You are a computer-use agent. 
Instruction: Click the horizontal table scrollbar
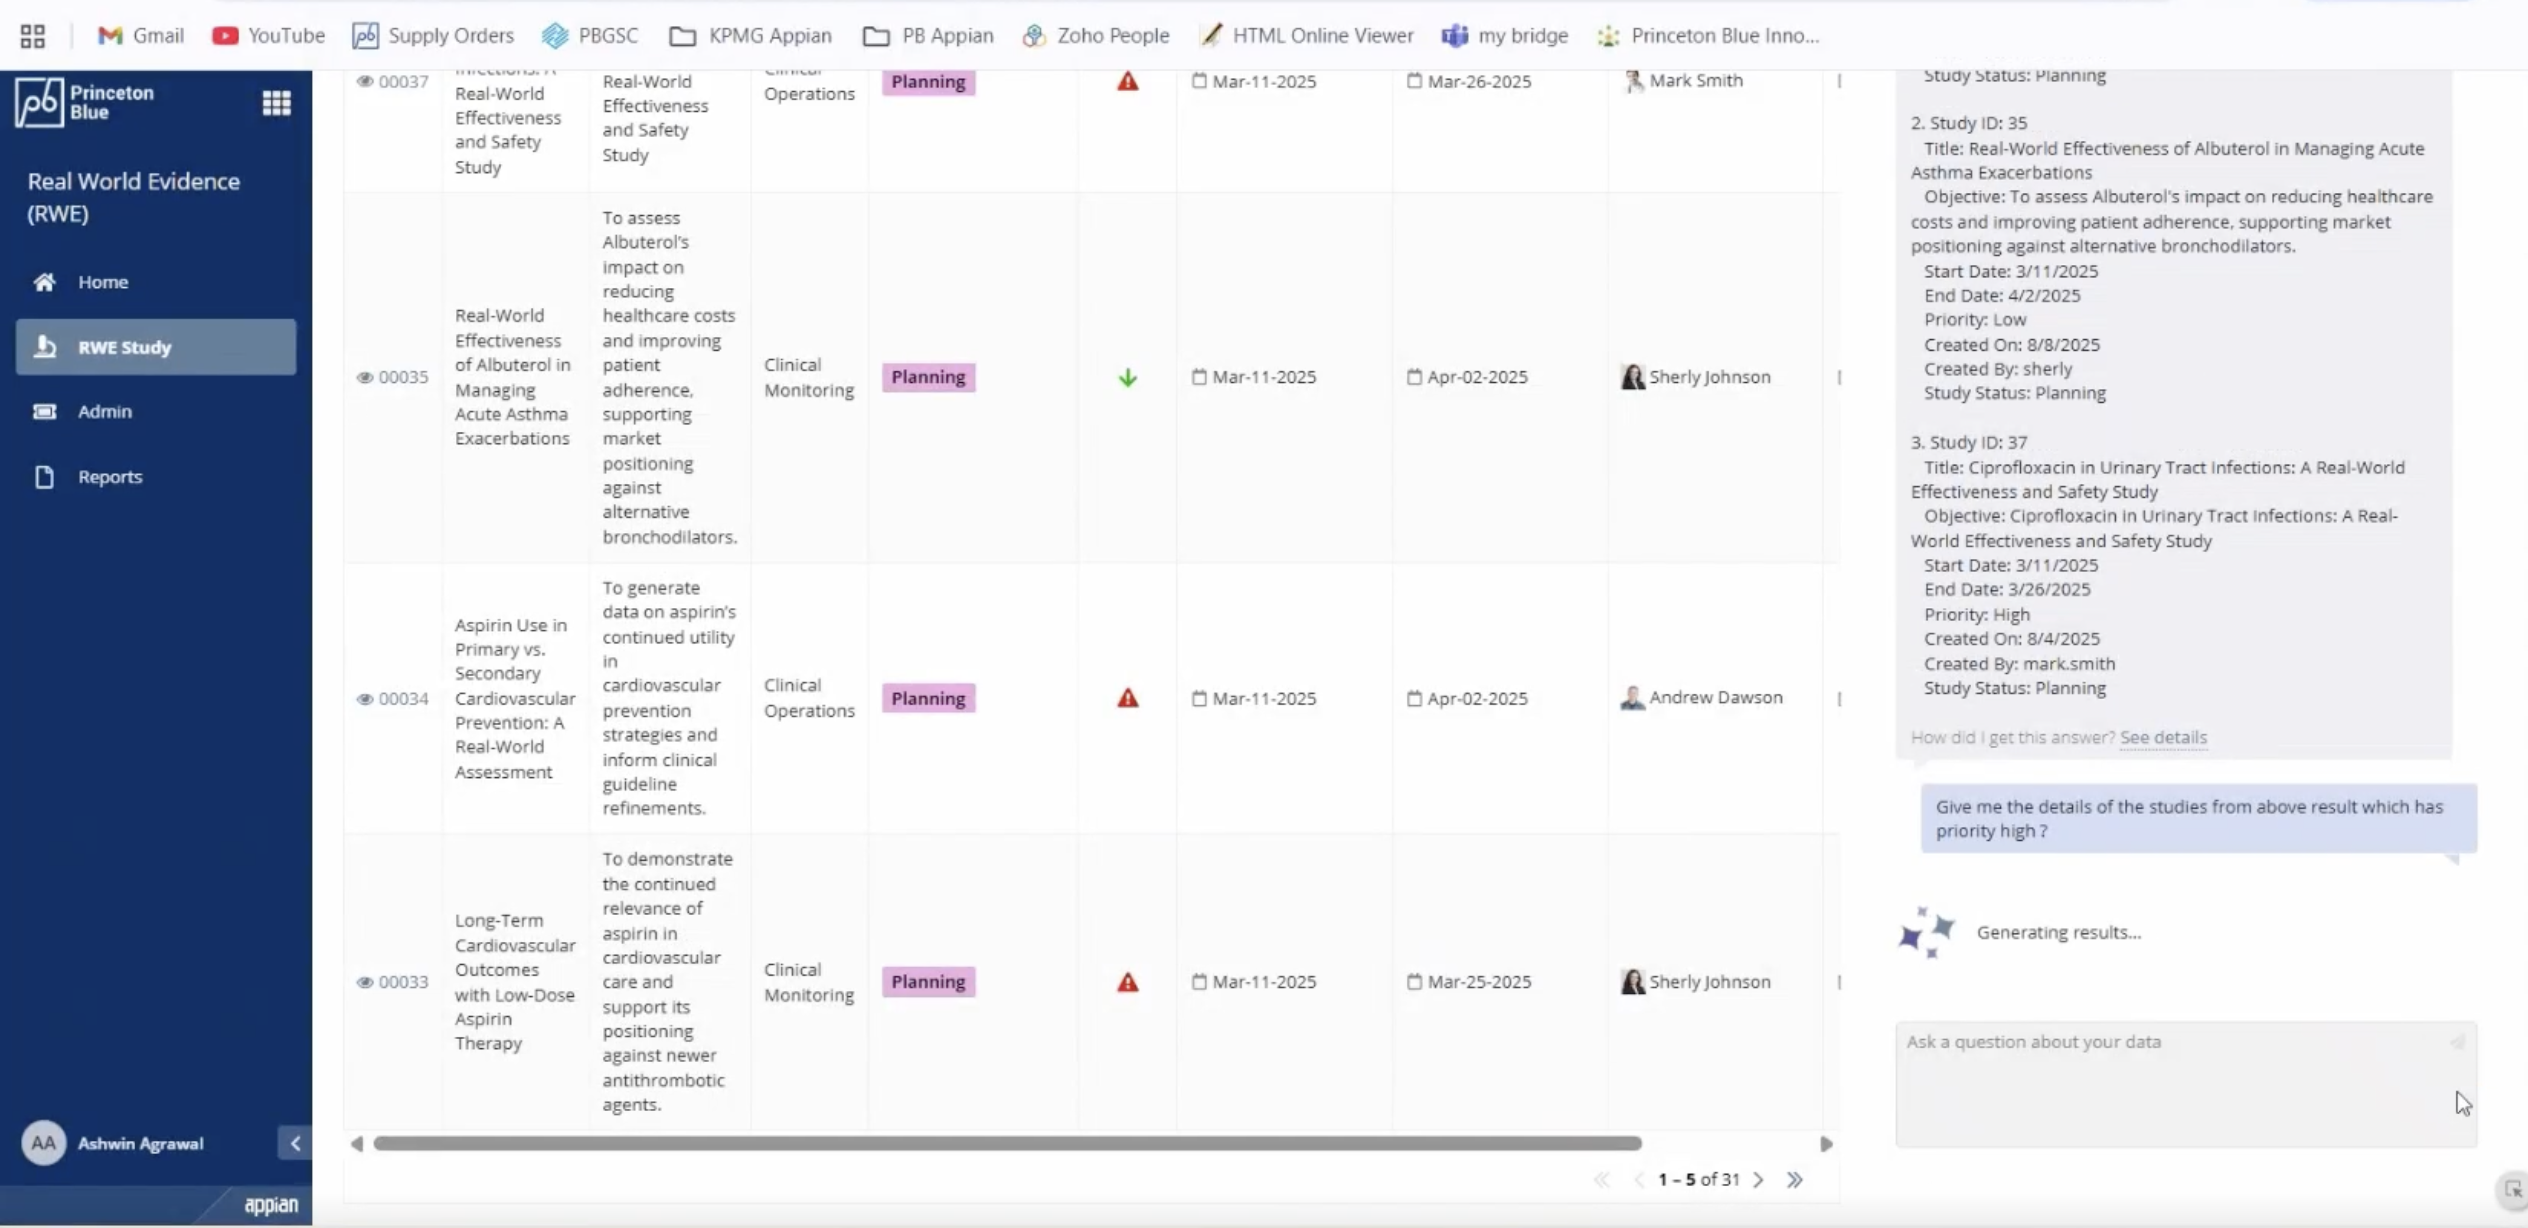pyautogui.click(x=1006, y=1143)
